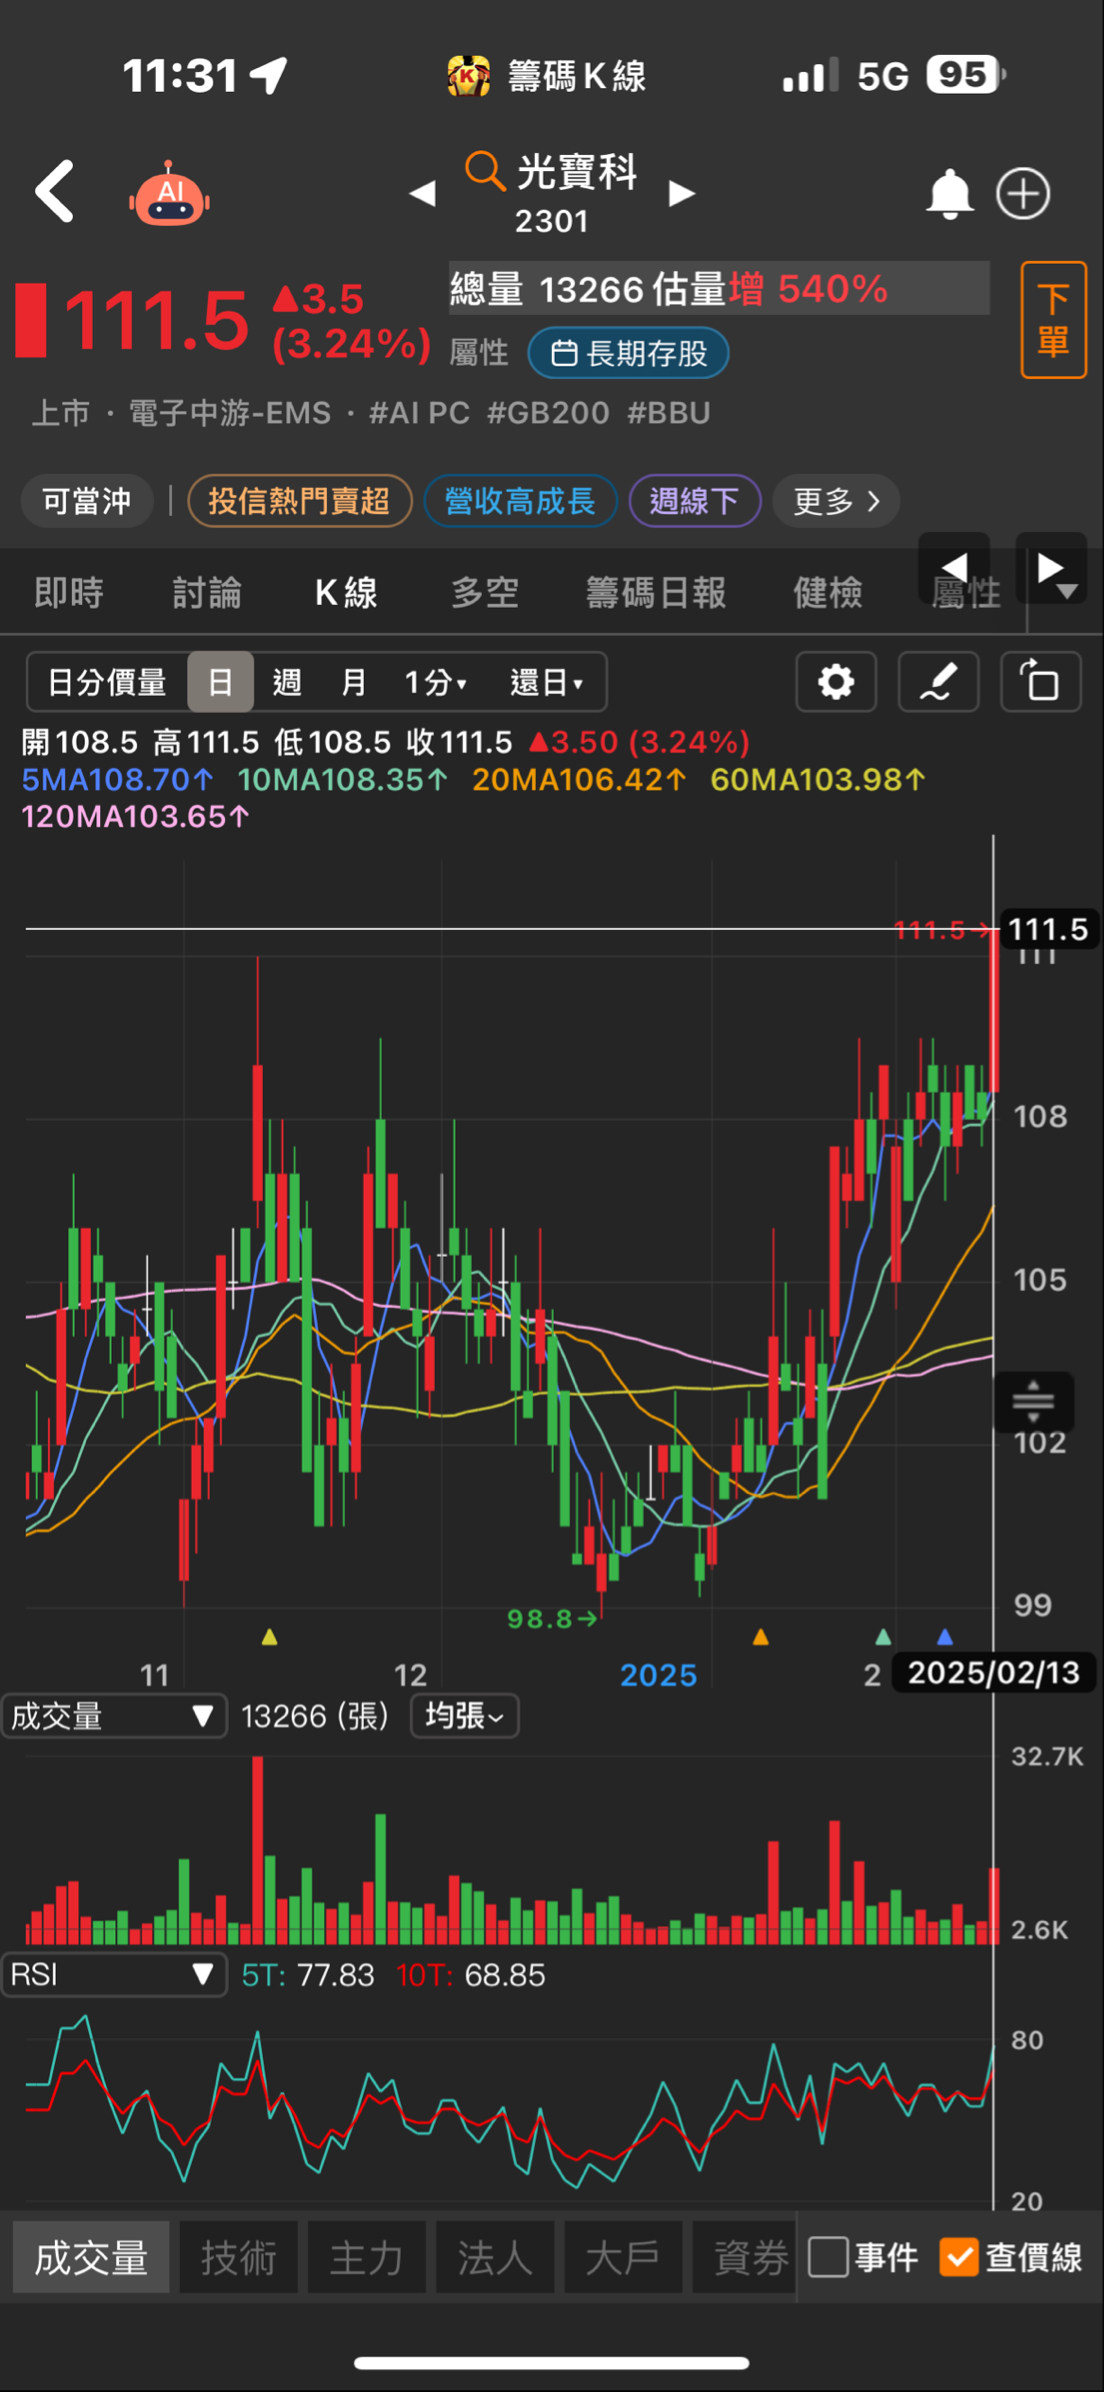1104x2392 pixels.
Task: Tap the #GB200 hashtag
Action: [548, 413]
